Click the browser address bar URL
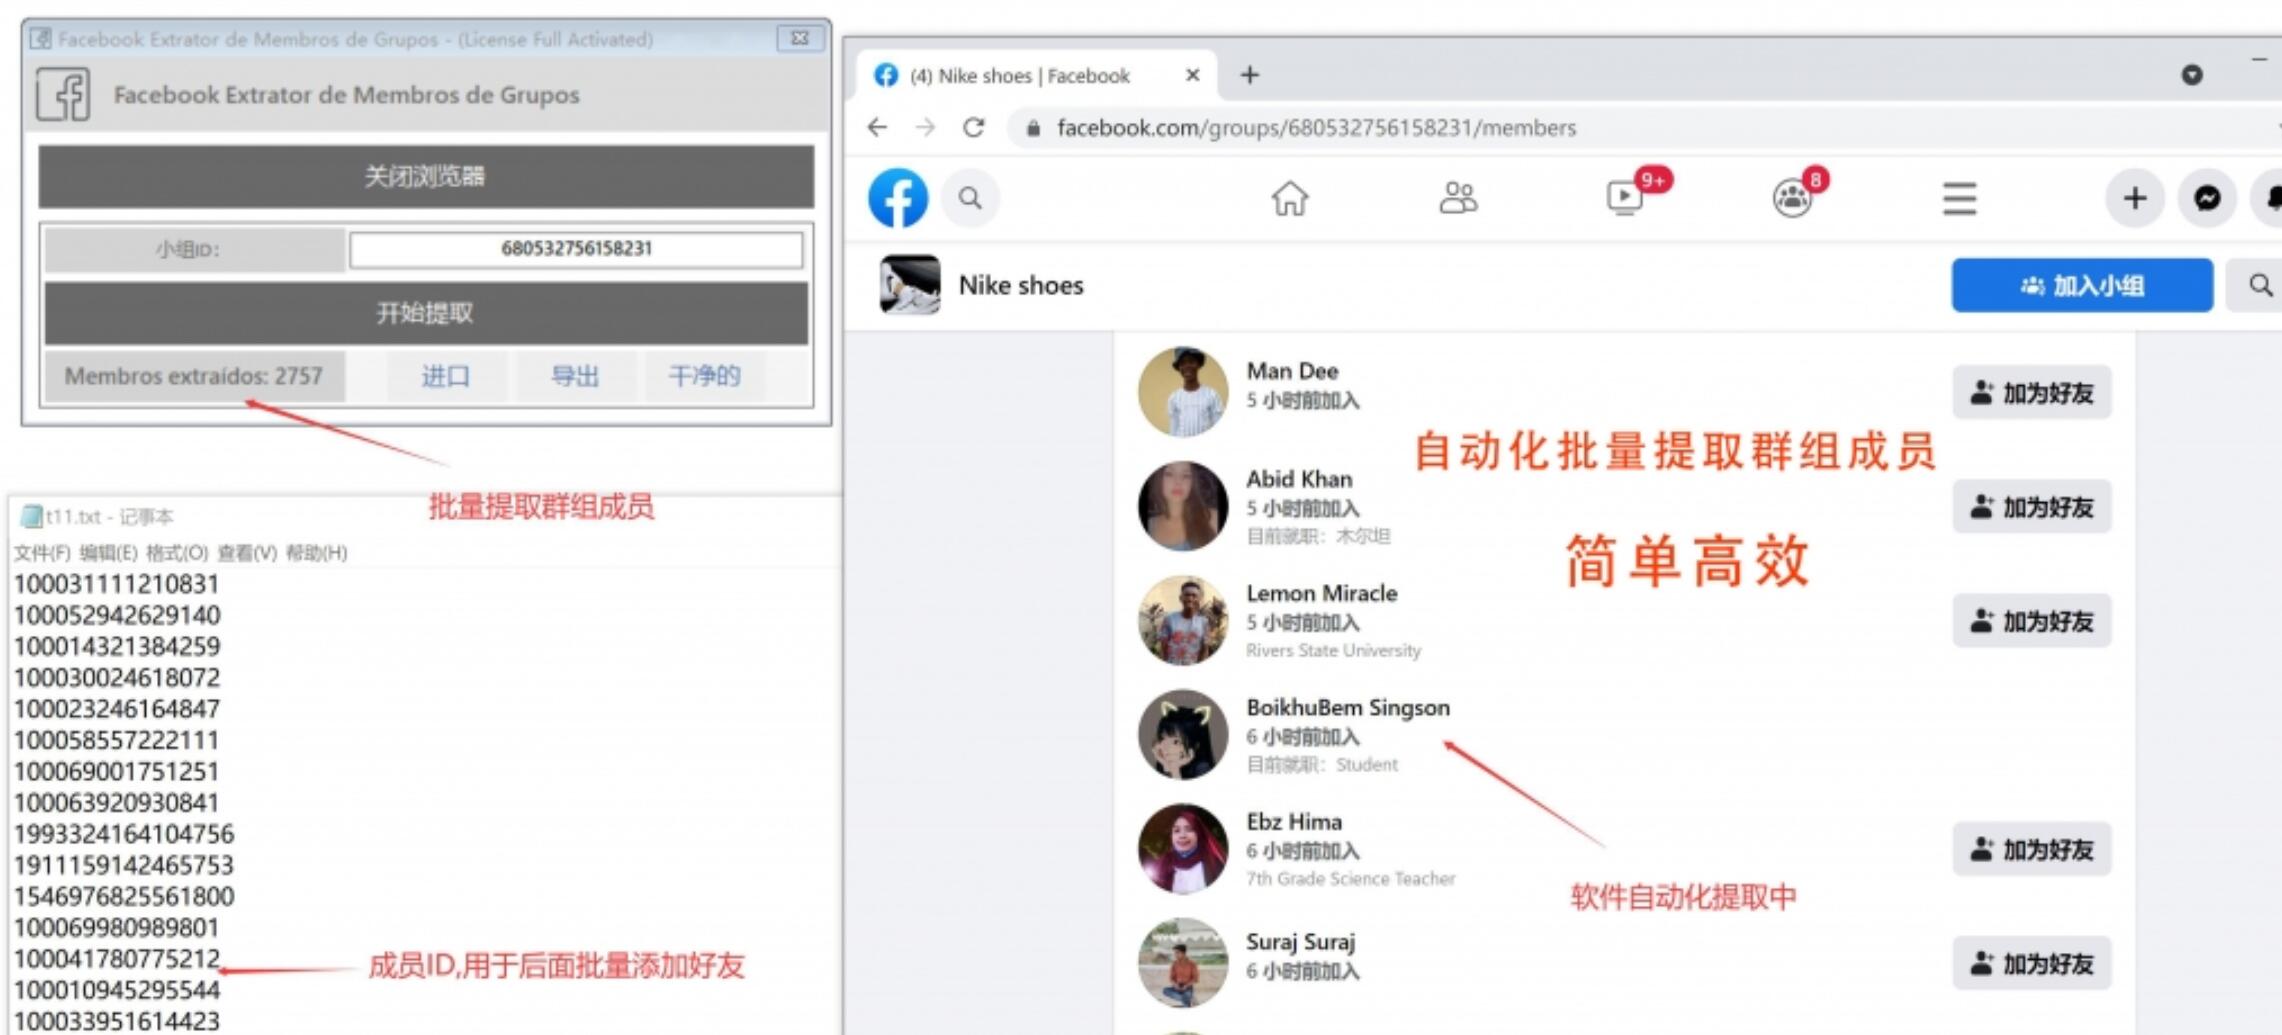 (1316, 128)
